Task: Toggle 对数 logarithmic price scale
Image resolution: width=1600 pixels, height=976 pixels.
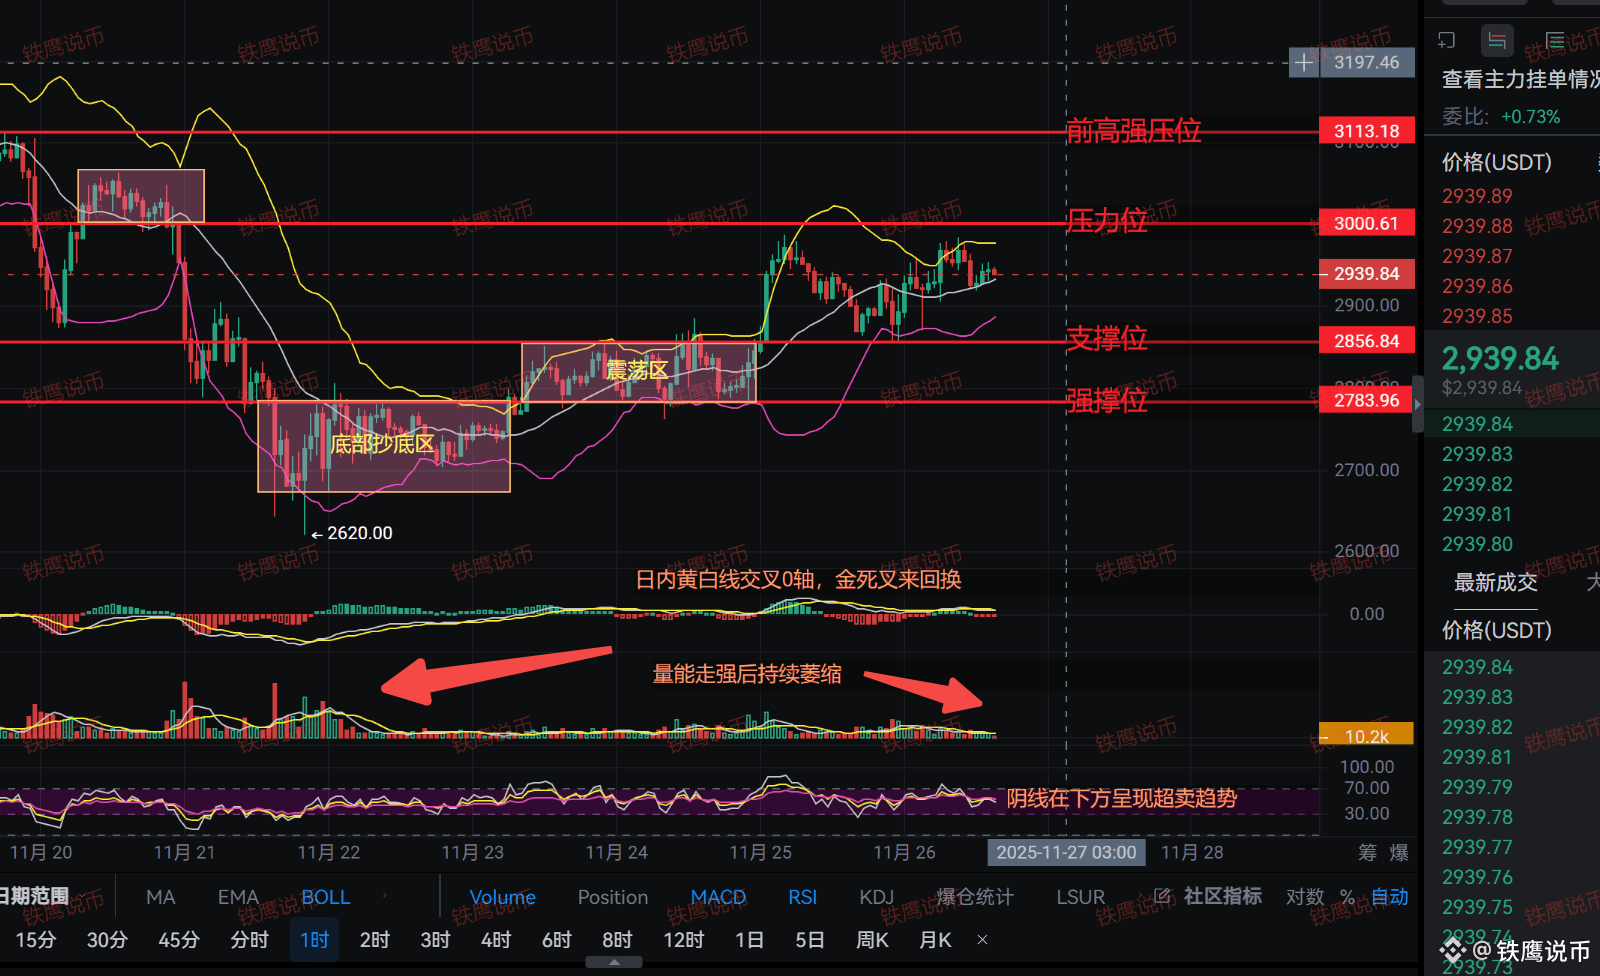Action: click(1303, 897)
